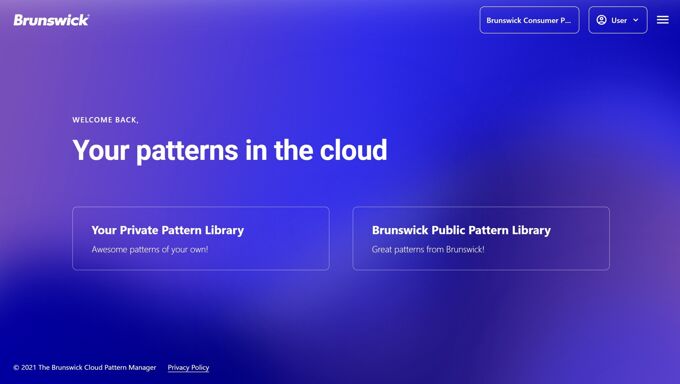Open Brunswick Public Pattern Library card
680x384 pixels.
point(481,239)
